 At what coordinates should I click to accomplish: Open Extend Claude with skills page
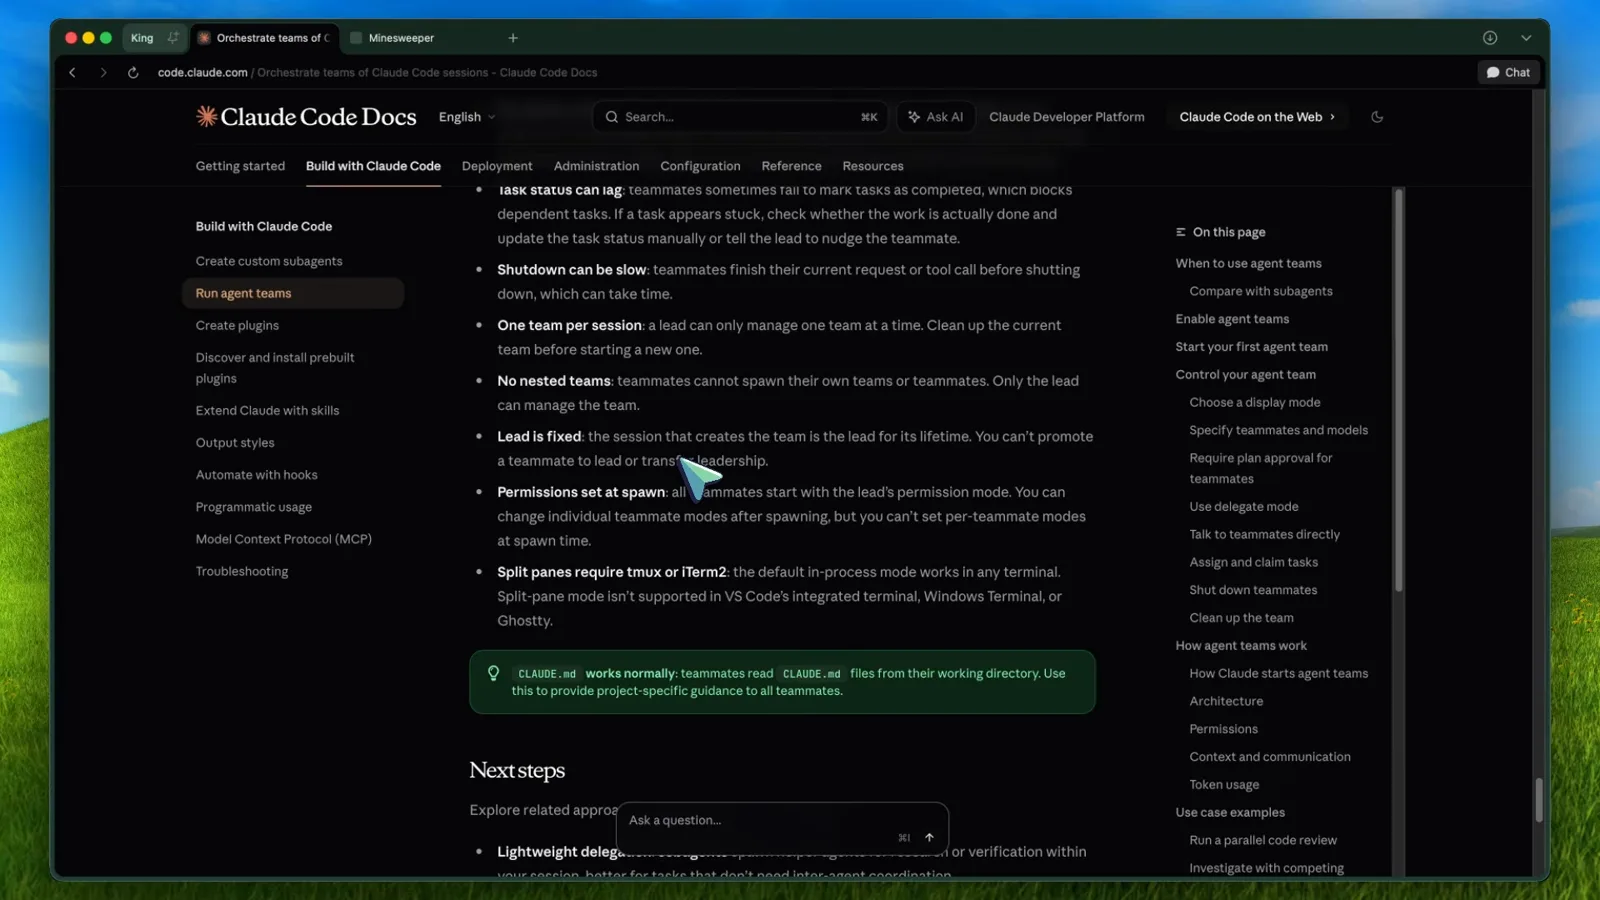[x=267, y=410]
